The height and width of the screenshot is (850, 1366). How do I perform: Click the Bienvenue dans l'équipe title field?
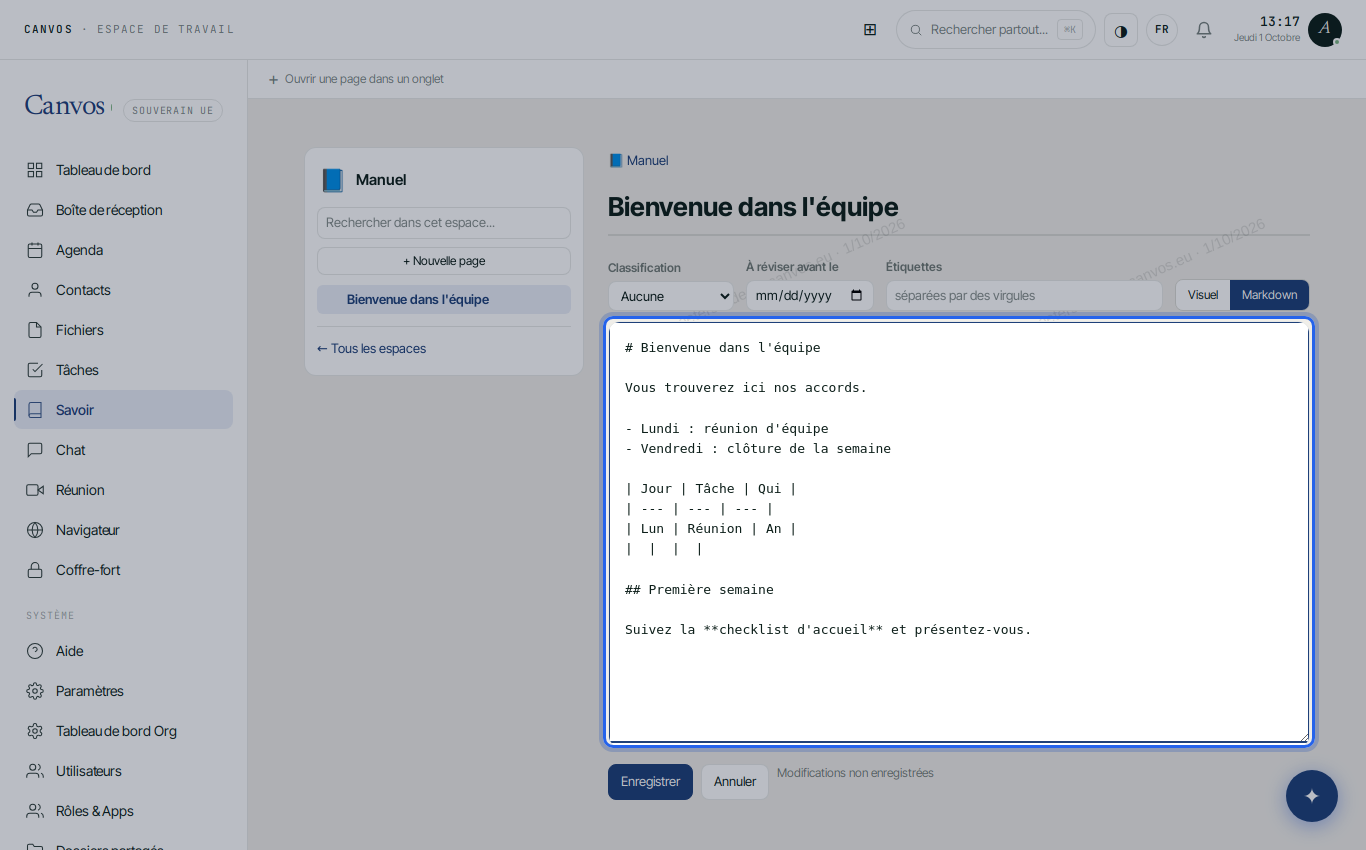pos(959,208)
